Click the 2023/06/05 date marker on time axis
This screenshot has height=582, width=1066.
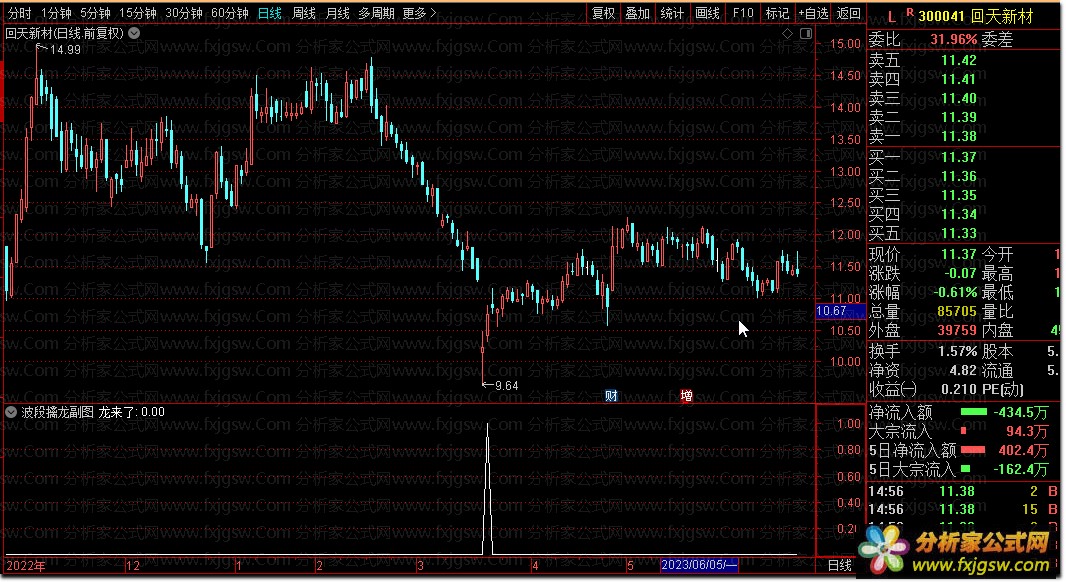[699, 565]
